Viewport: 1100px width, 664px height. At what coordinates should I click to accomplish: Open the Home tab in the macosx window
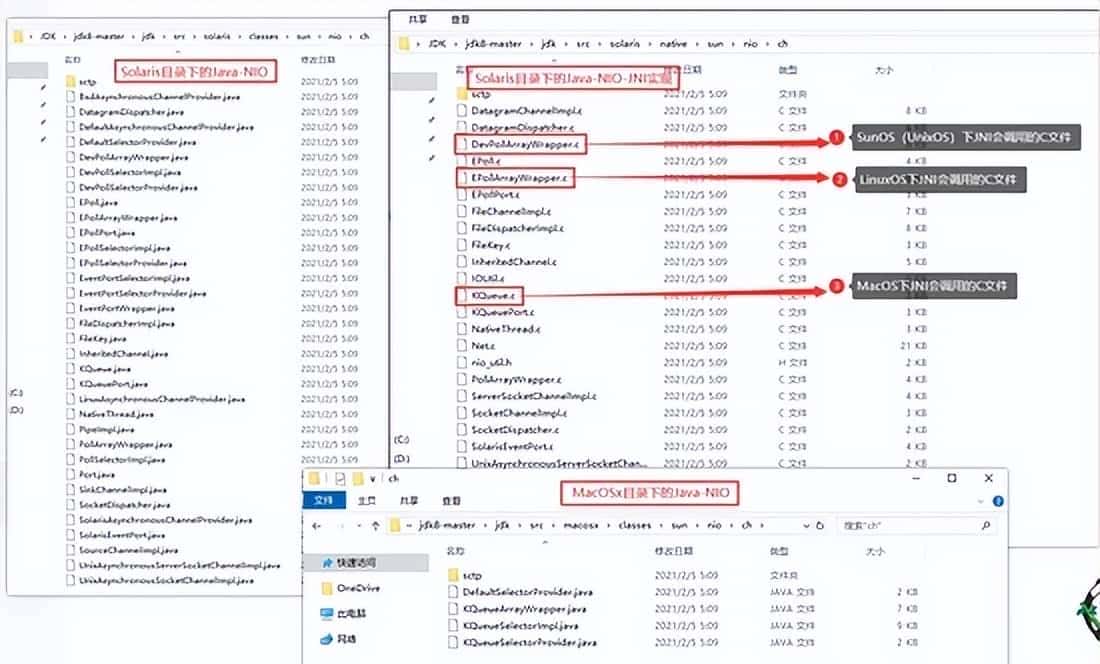click(367, 501)
